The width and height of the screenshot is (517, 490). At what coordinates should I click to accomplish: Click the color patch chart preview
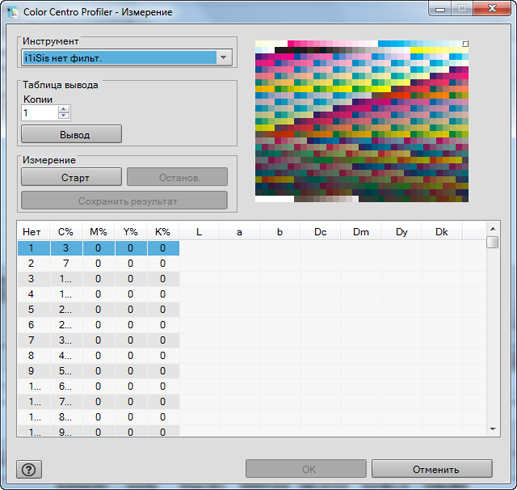point(362,121)
